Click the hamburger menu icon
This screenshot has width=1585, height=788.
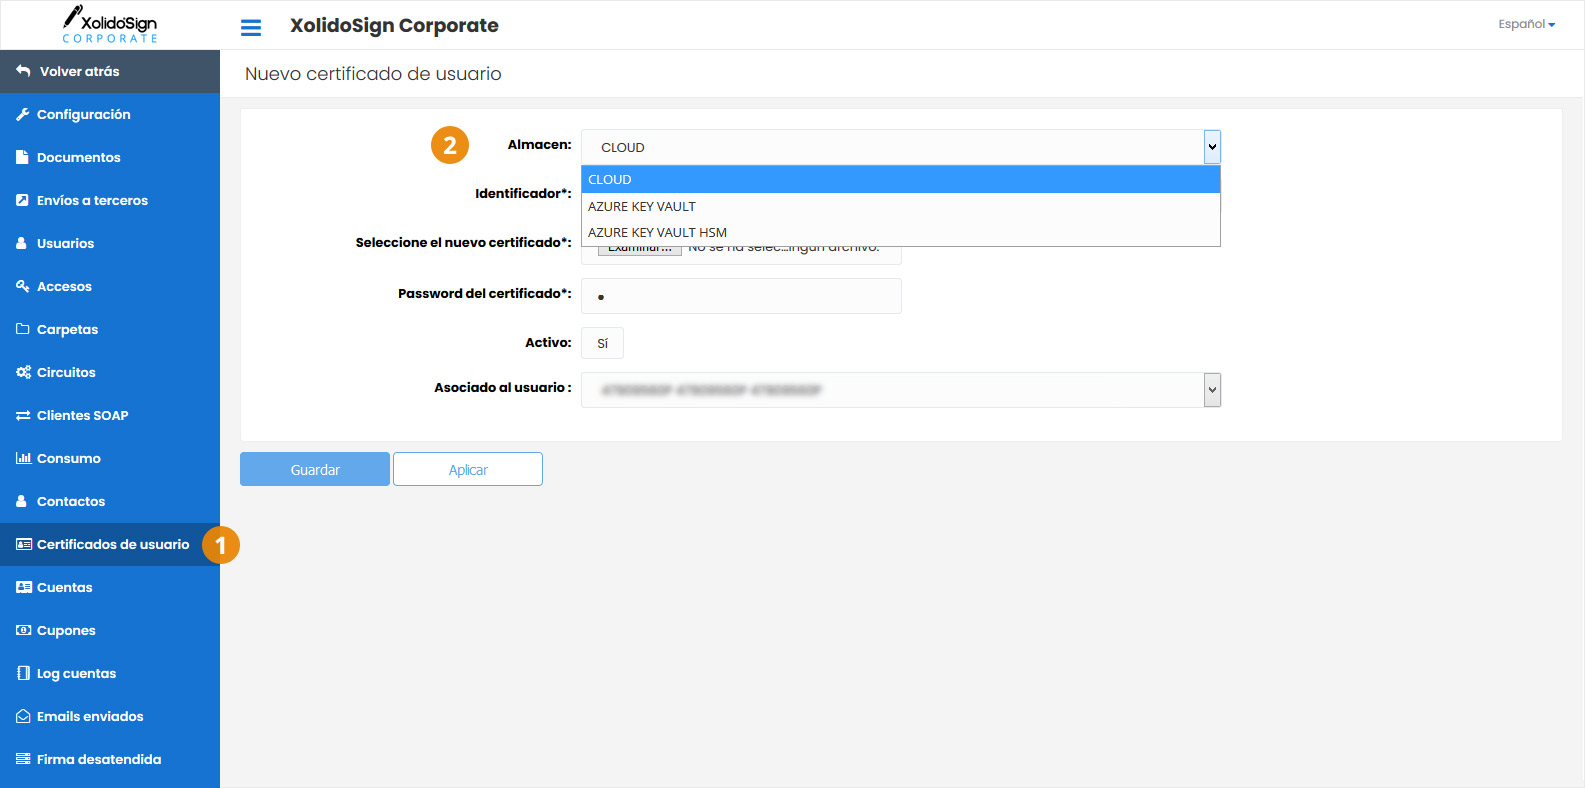click(x=251, y=27)
